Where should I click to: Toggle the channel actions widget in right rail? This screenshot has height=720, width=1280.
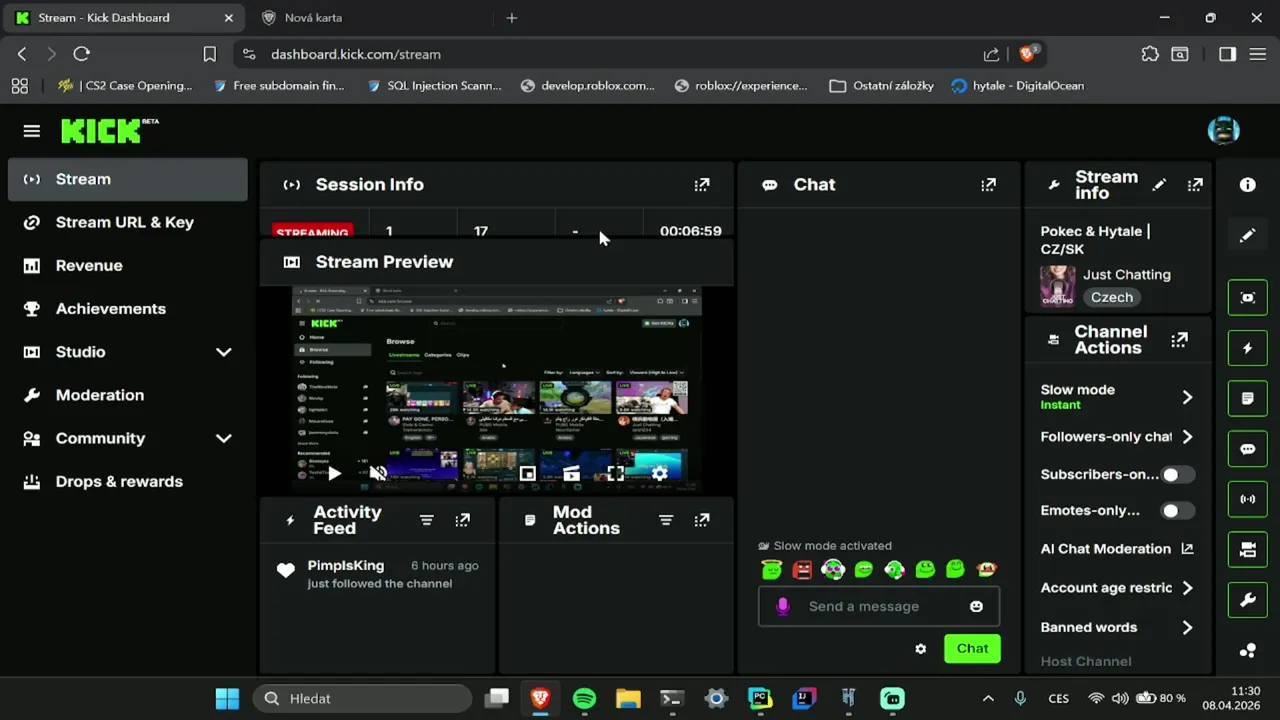point(1248,549)
